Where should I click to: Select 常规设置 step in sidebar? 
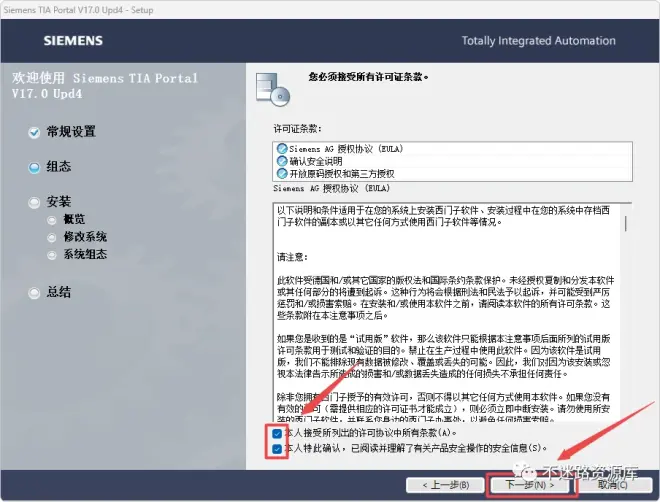point(71,132)
